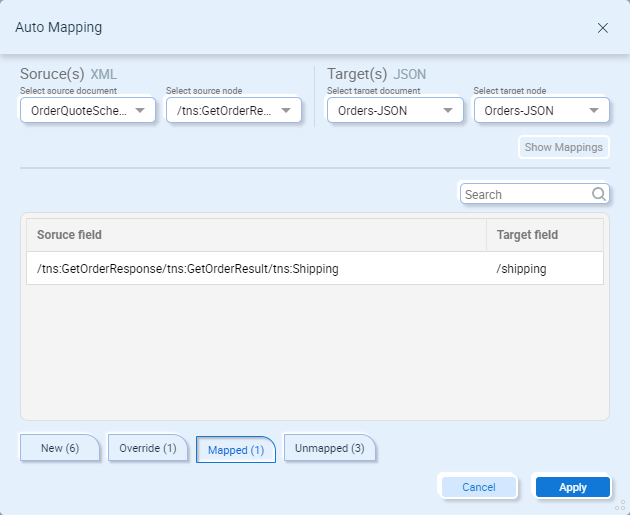Open the target node Orders-JSON dropdown
The width and height of the screenshot is (630, 515).
point(542,110)
